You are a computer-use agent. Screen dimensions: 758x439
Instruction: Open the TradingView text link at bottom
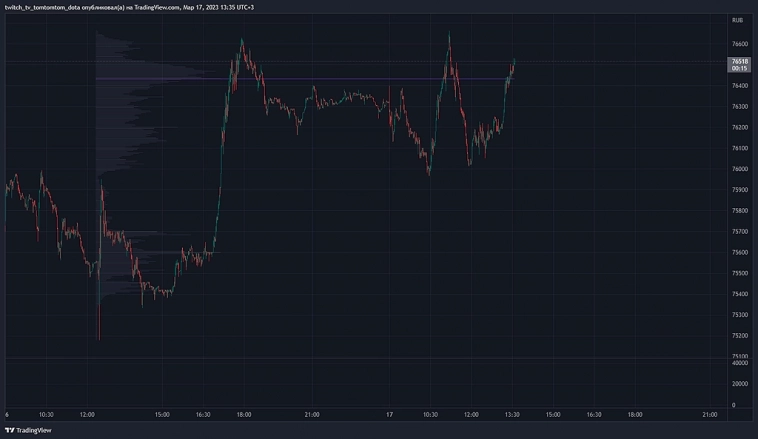point(35,431)
